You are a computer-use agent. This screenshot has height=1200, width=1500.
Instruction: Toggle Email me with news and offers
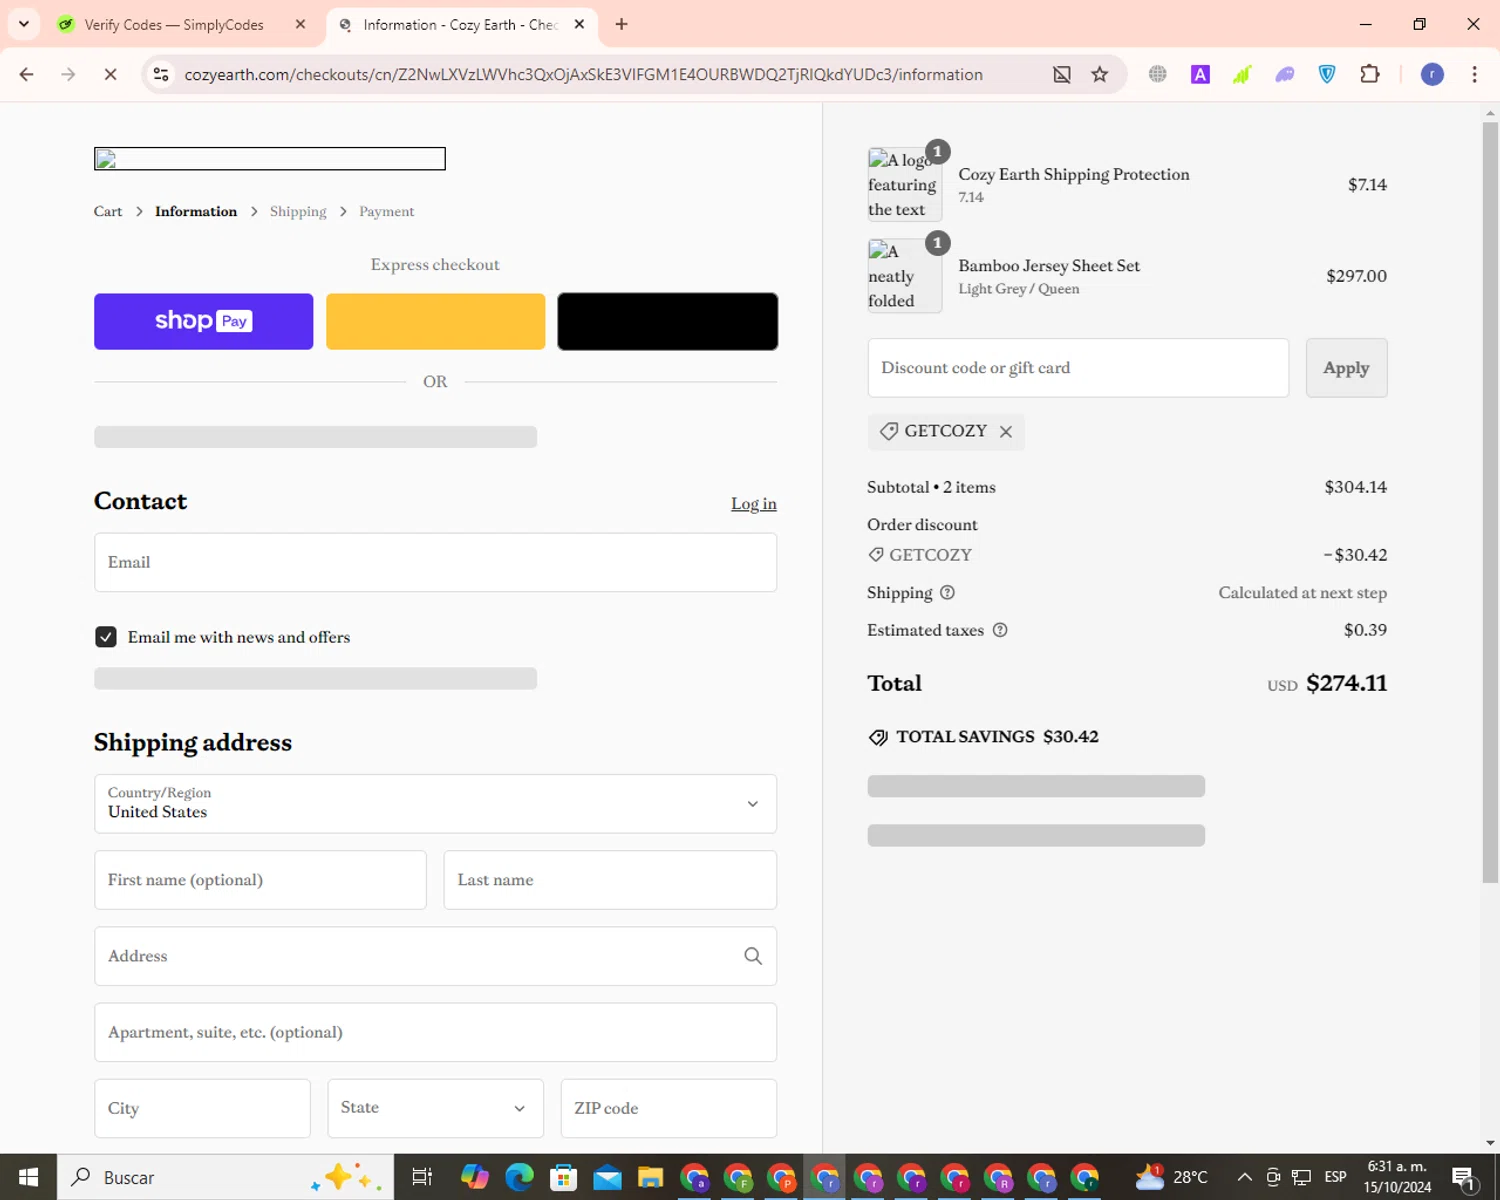[x=106, y=637]
